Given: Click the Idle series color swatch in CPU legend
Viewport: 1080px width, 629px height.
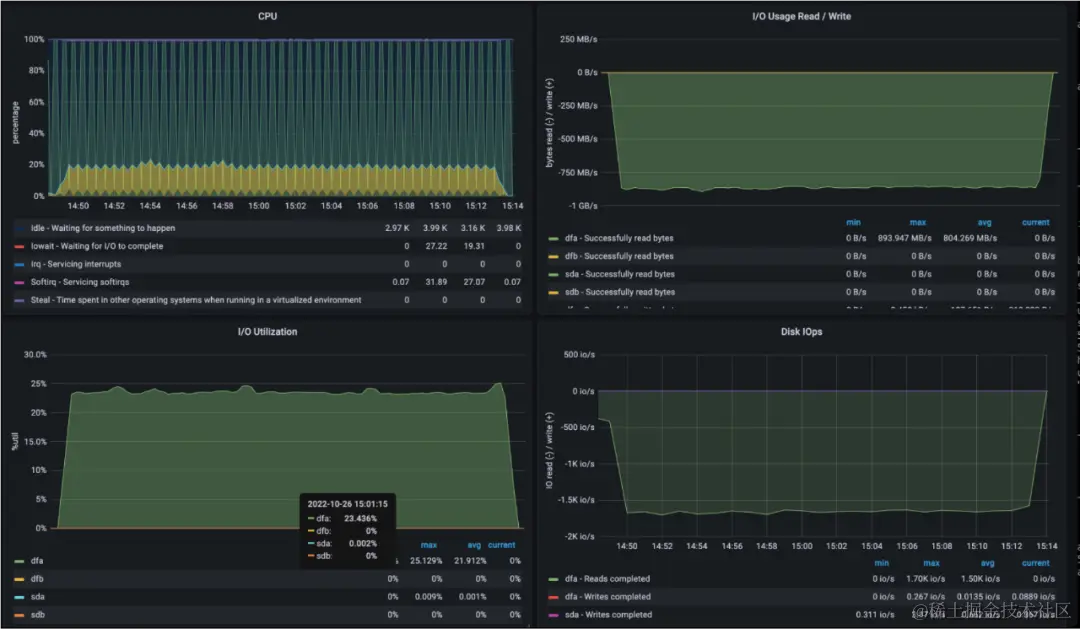Looking at the screenshot, I should [x=19, y=228].
